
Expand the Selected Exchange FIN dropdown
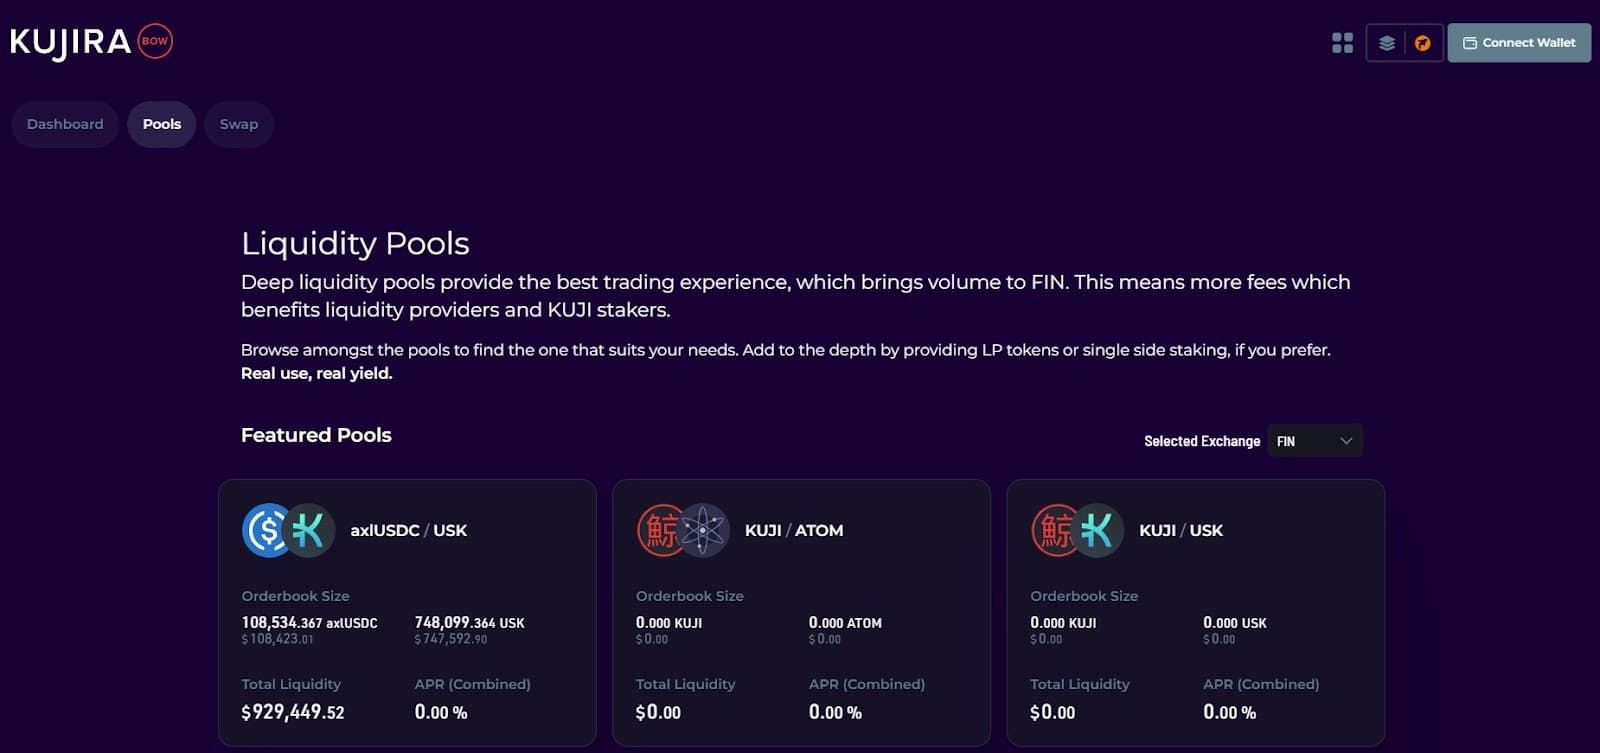tap(1312, 441)
